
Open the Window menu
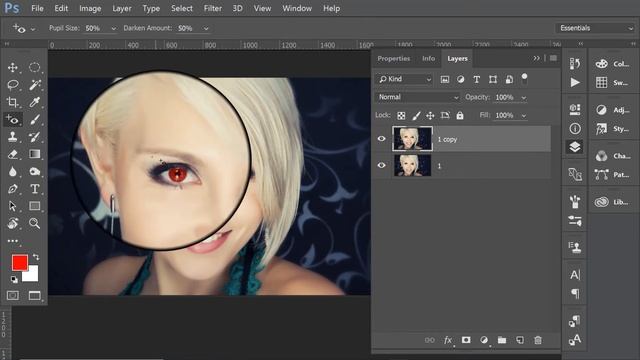(297, 8)
